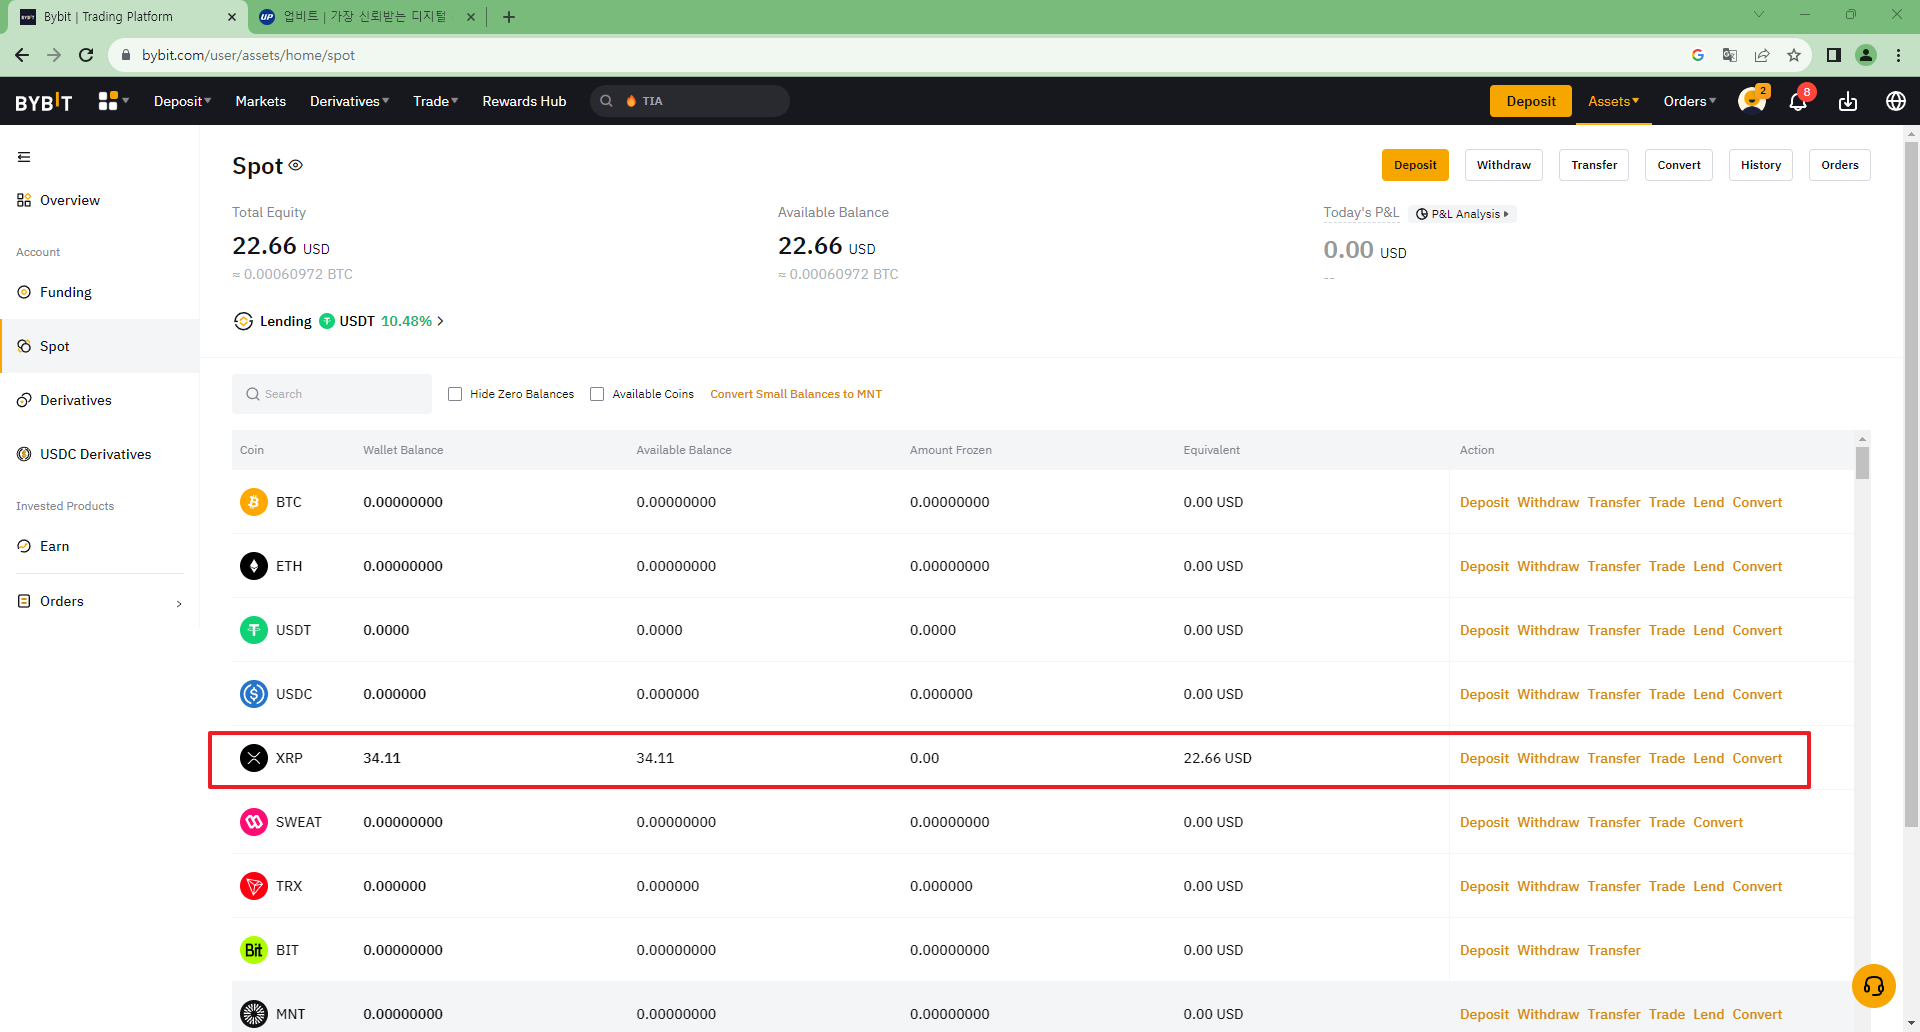The height and width of the screenshot is (1032, 1920).
Task: Check the Available Coins checkbox
Action: [597, 394]
